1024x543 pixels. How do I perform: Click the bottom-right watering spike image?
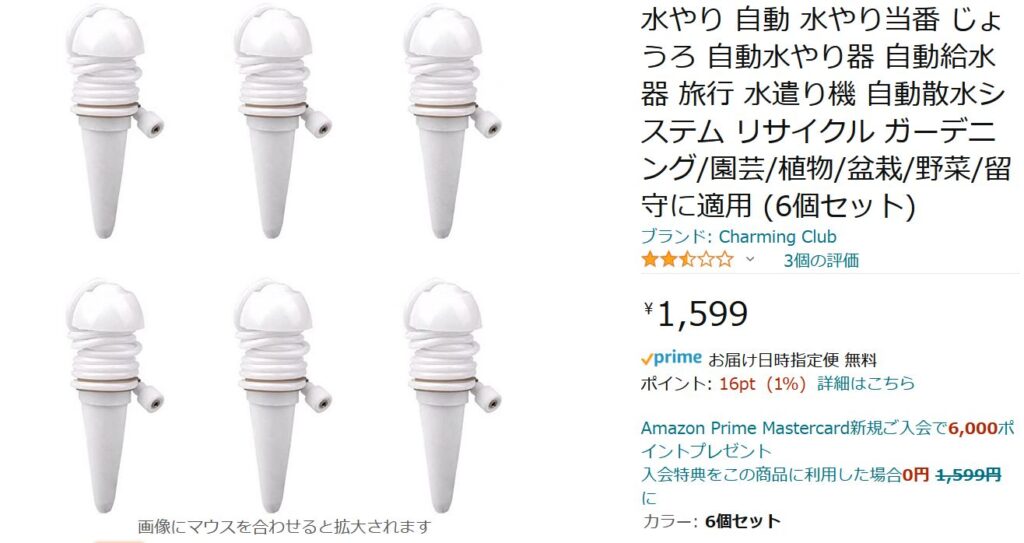coord(453,396)
